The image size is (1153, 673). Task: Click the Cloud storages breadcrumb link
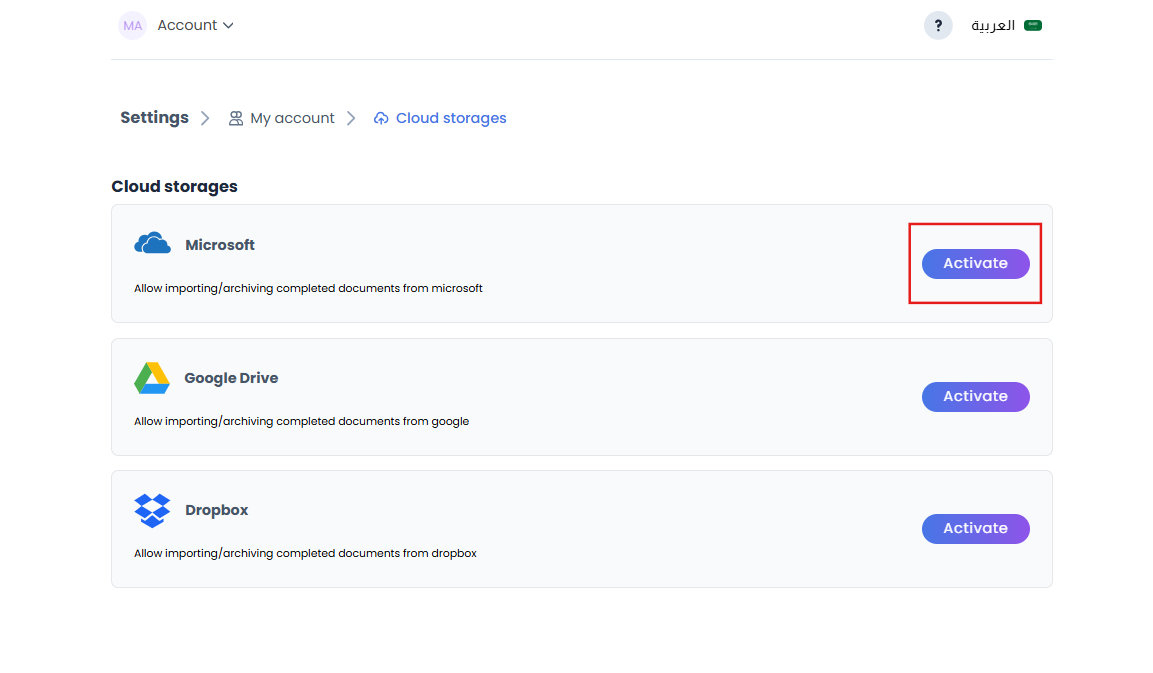click(451, 118)
